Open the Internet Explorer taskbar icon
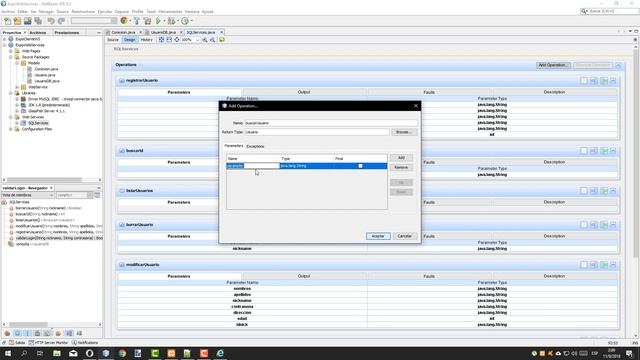640x360 pixels. [220, 353]
